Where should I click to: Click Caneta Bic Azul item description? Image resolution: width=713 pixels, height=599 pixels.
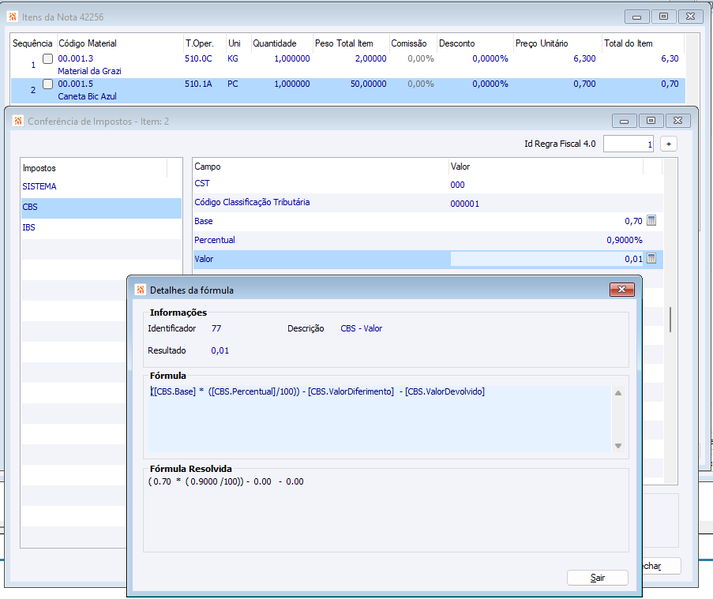coord(87,96)
